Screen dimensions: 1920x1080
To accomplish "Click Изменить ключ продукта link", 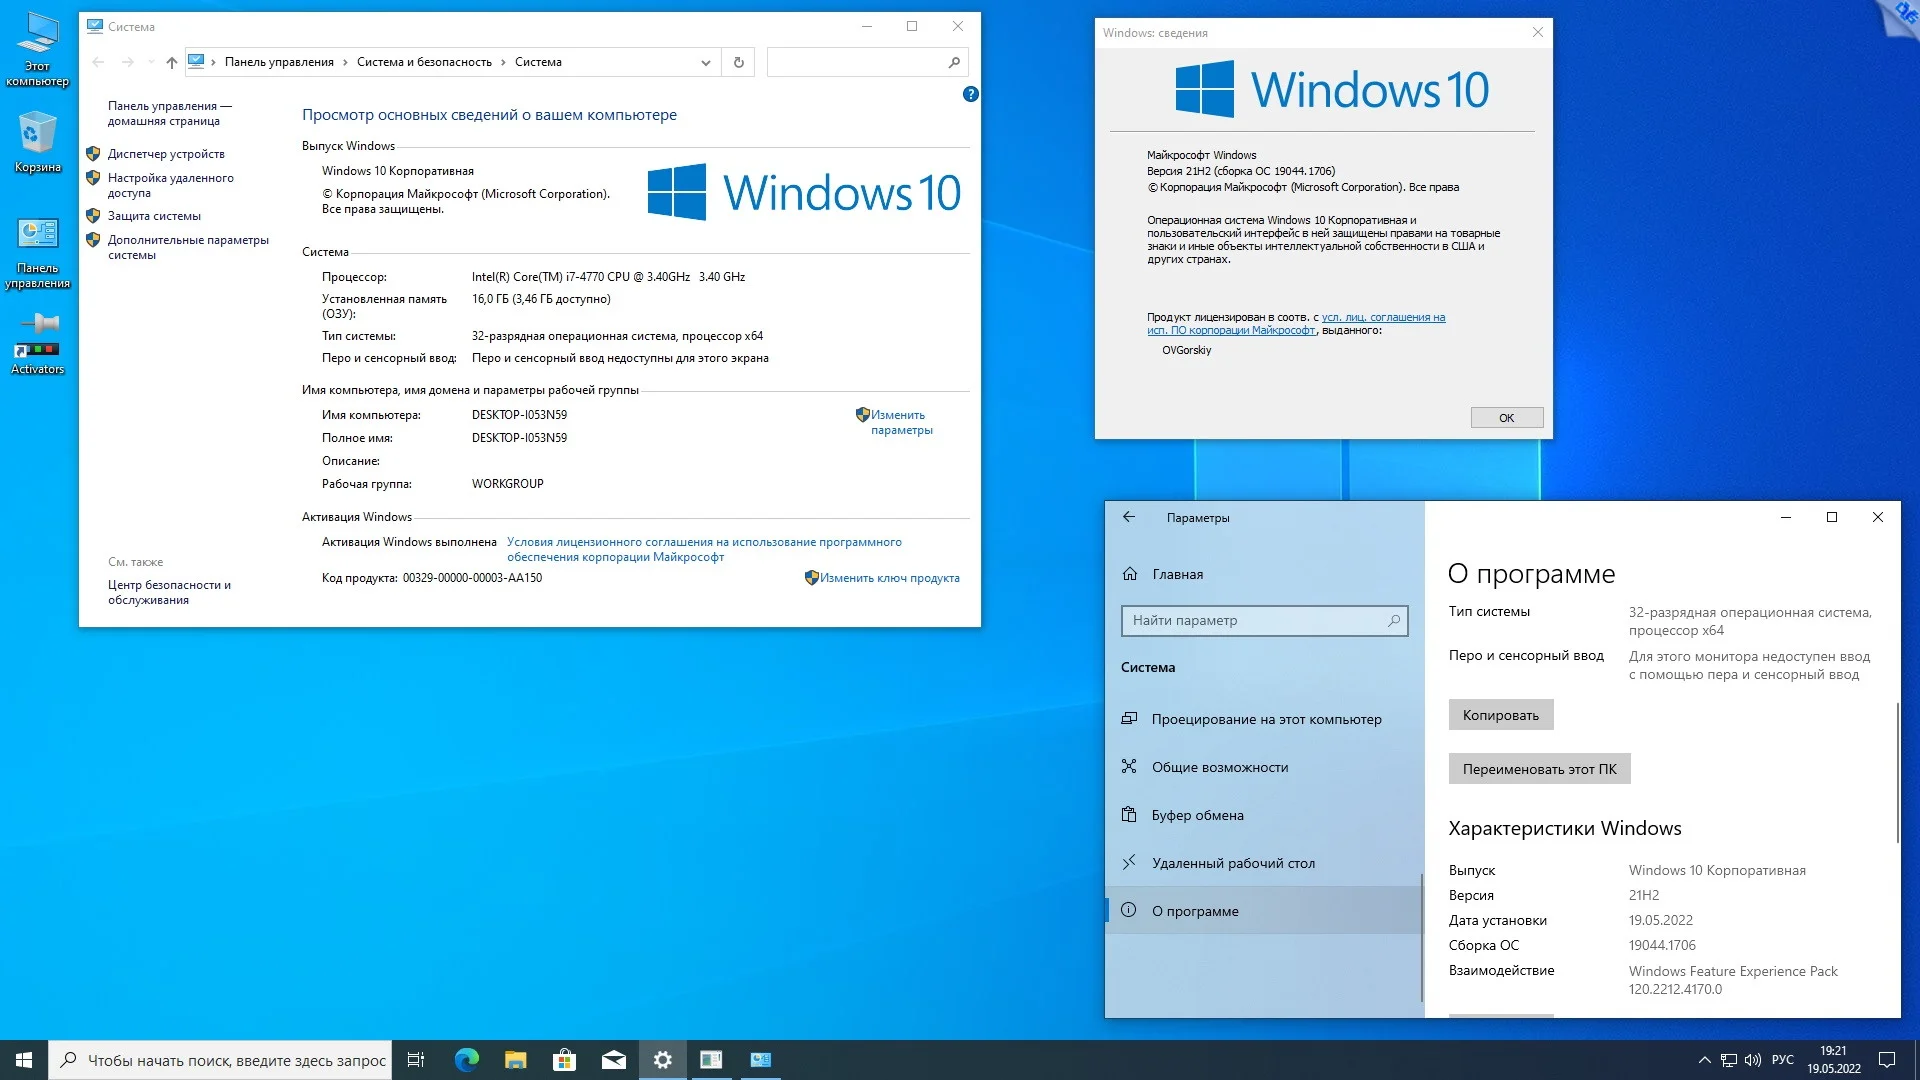I will click(x=889, y=578).
